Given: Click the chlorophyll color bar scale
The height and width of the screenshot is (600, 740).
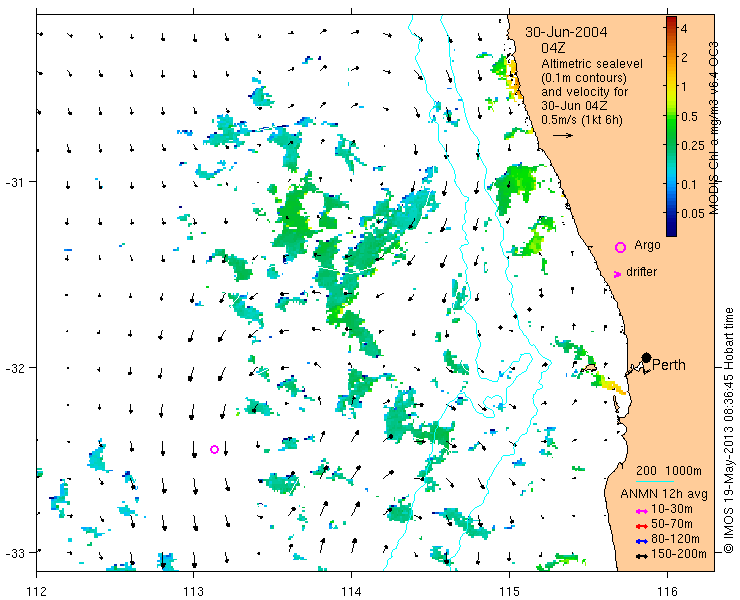Looking at the screenshot, I should click(x=671, y=126).
